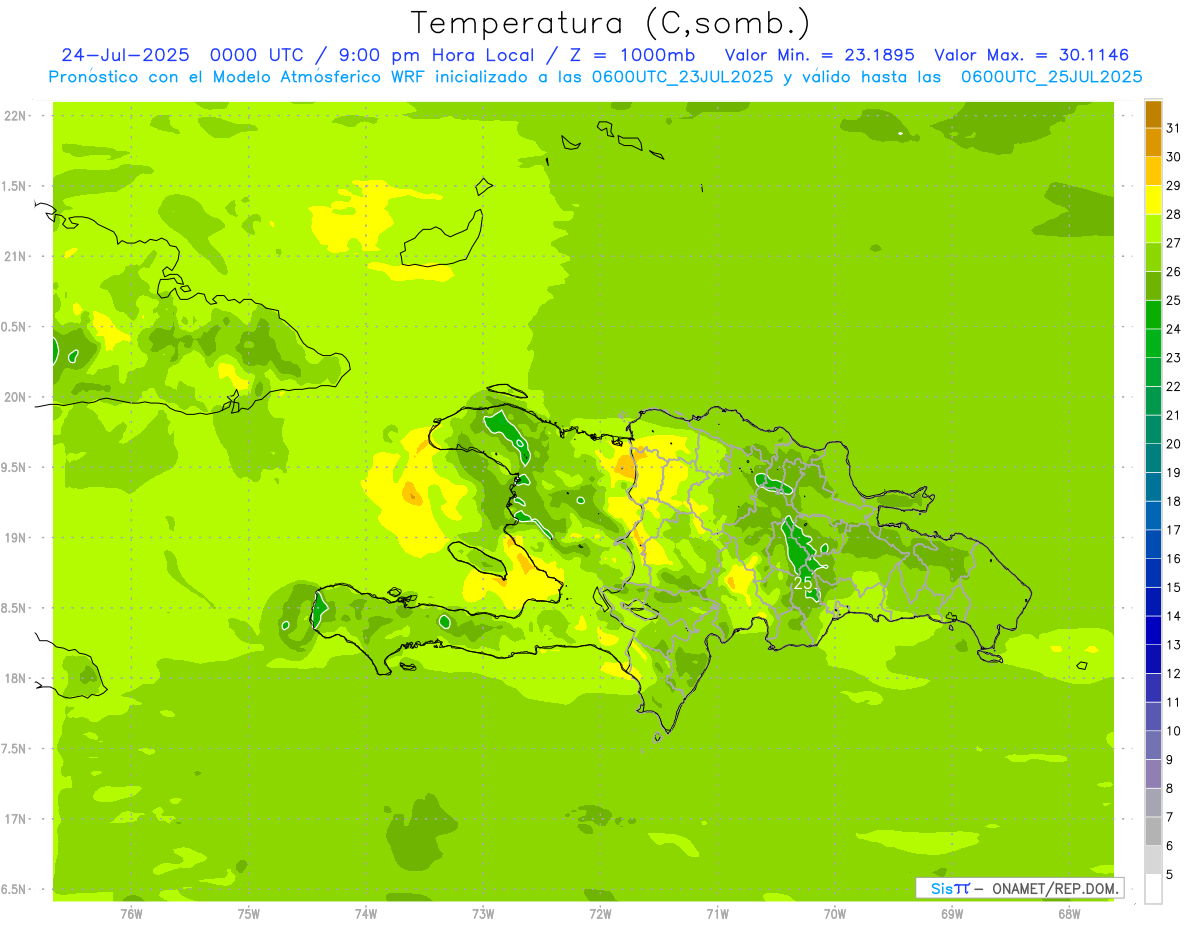The image size is (1200, 927).
Task: Click the "8.5N" latitude axis label
Action: (x=15, y=608)
